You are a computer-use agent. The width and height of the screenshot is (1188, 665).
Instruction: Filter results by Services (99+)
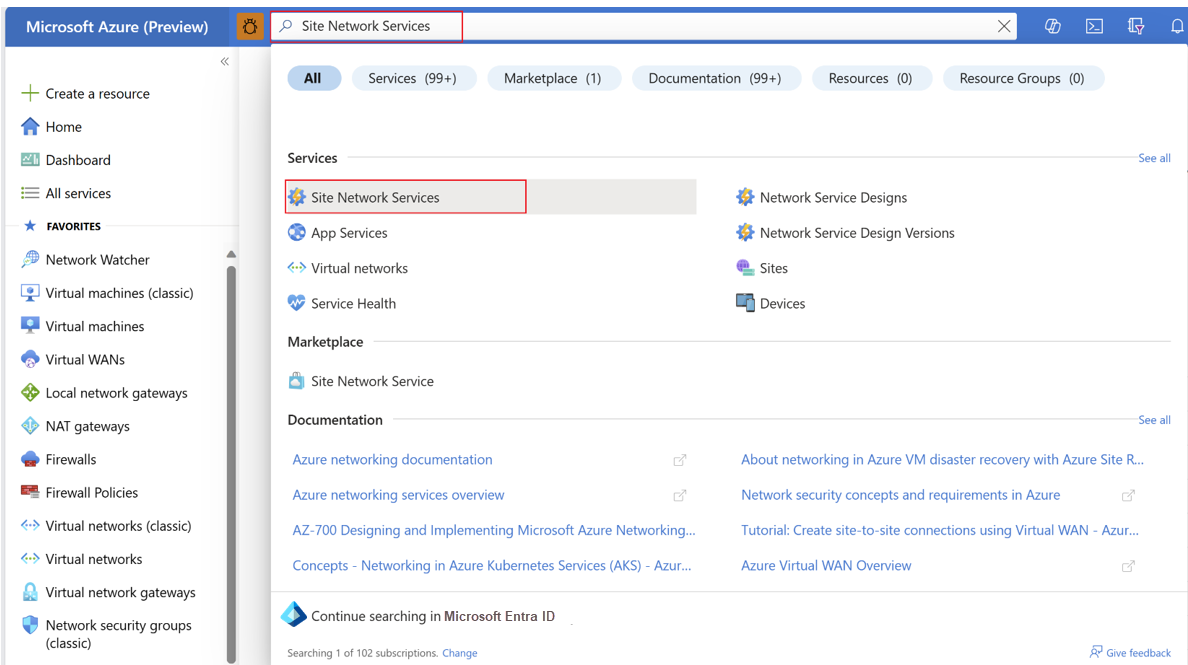click(x=412, y=78)
